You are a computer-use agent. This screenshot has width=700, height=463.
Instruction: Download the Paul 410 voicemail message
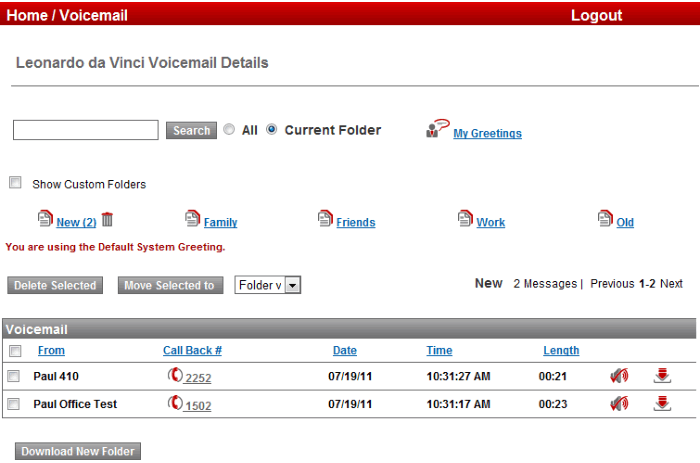coord(662,375)
